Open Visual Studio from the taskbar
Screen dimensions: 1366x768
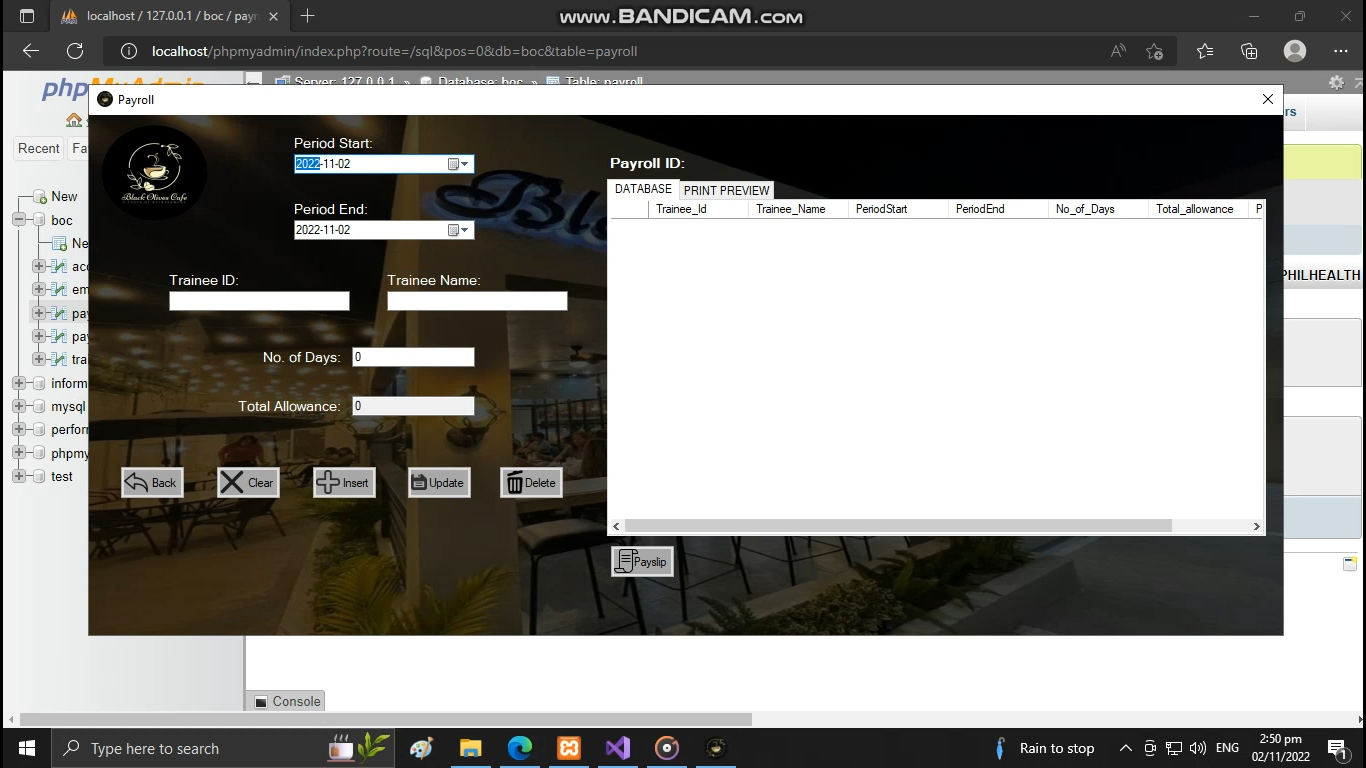(618, 748)
